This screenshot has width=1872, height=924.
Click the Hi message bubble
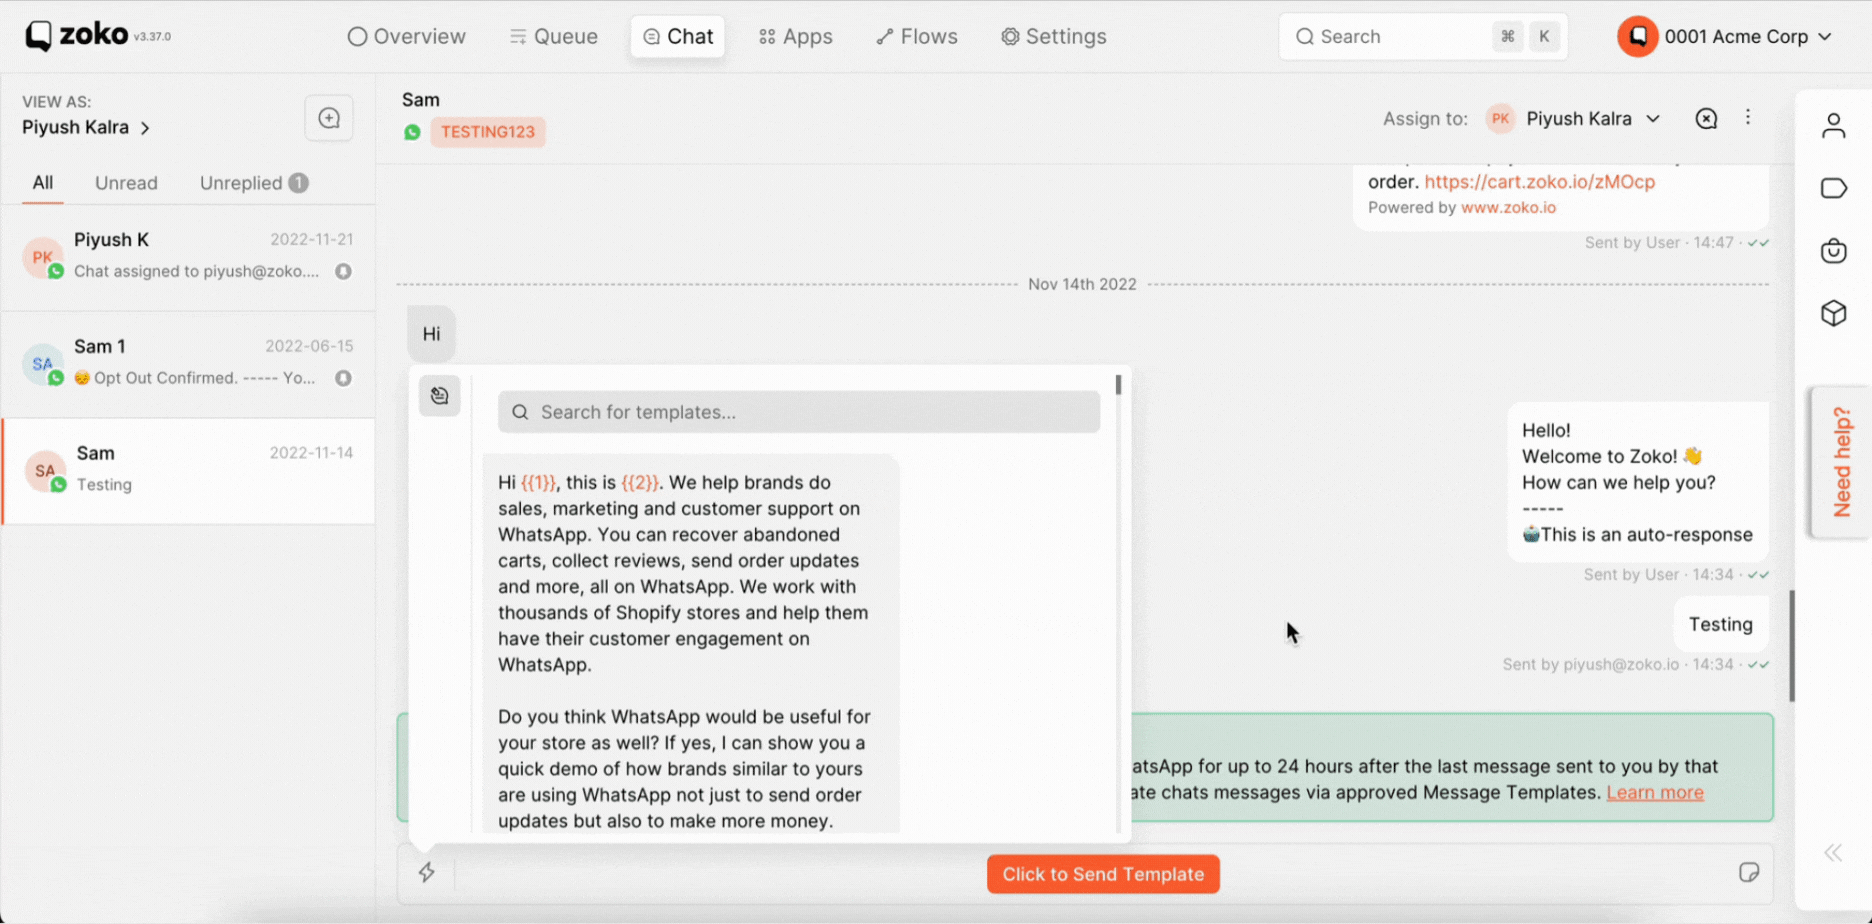pos(431,334)
